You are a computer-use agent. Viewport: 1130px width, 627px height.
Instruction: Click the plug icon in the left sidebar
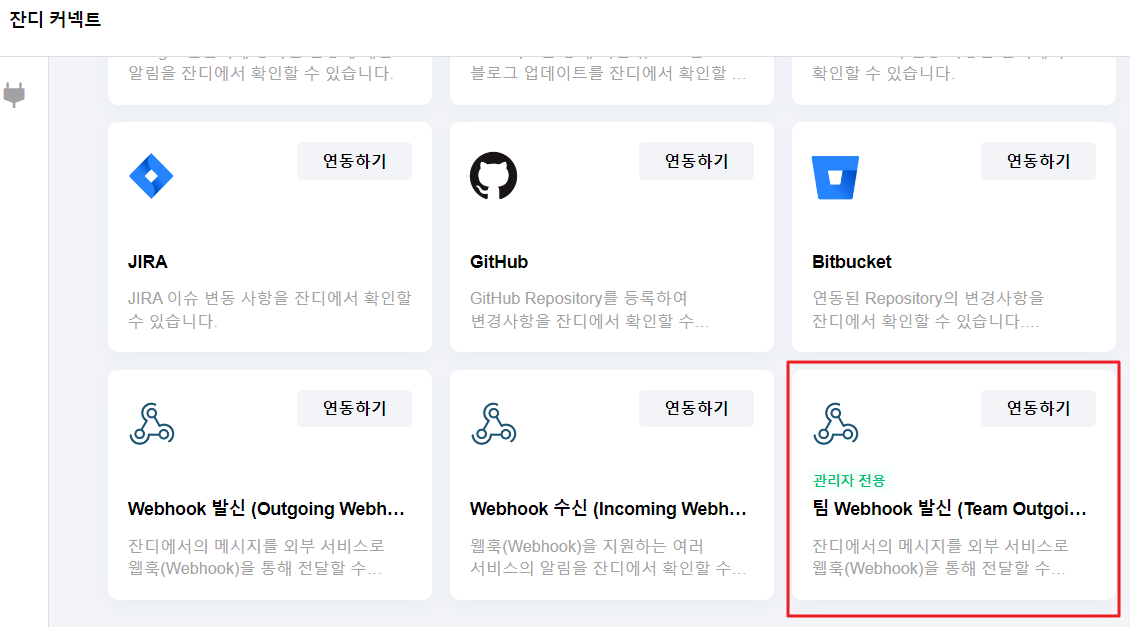pyautogui.click(x=14, y=95)
